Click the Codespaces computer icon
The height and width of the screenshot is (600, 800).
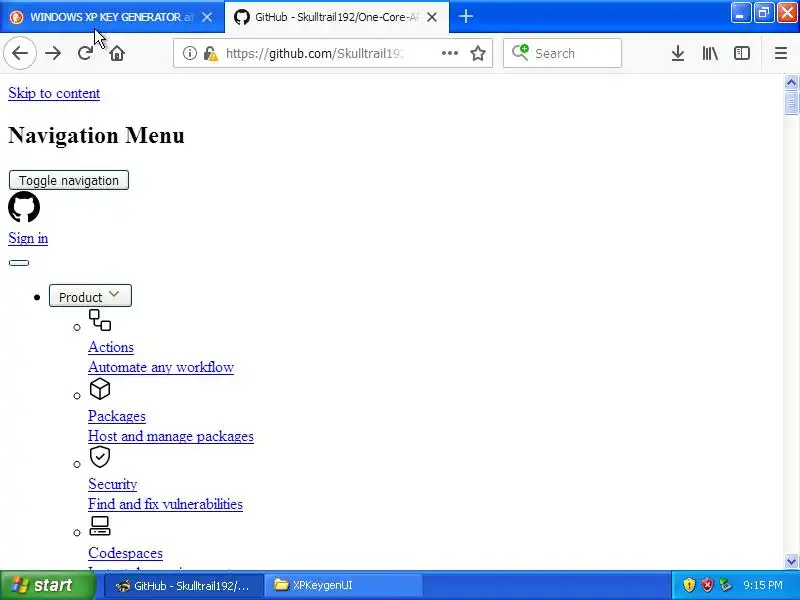pyautogui.click(x=100, y=526)
